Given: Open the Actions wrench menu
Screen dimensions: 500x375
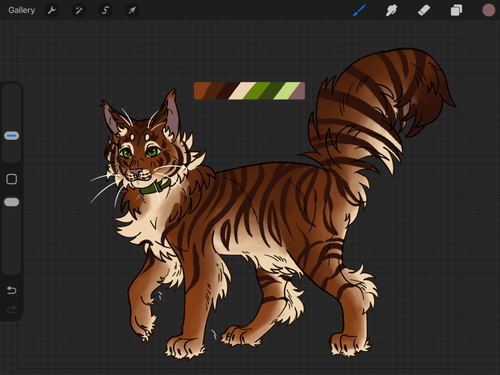Looking at the screenshot, I should [x=52, y=10].
